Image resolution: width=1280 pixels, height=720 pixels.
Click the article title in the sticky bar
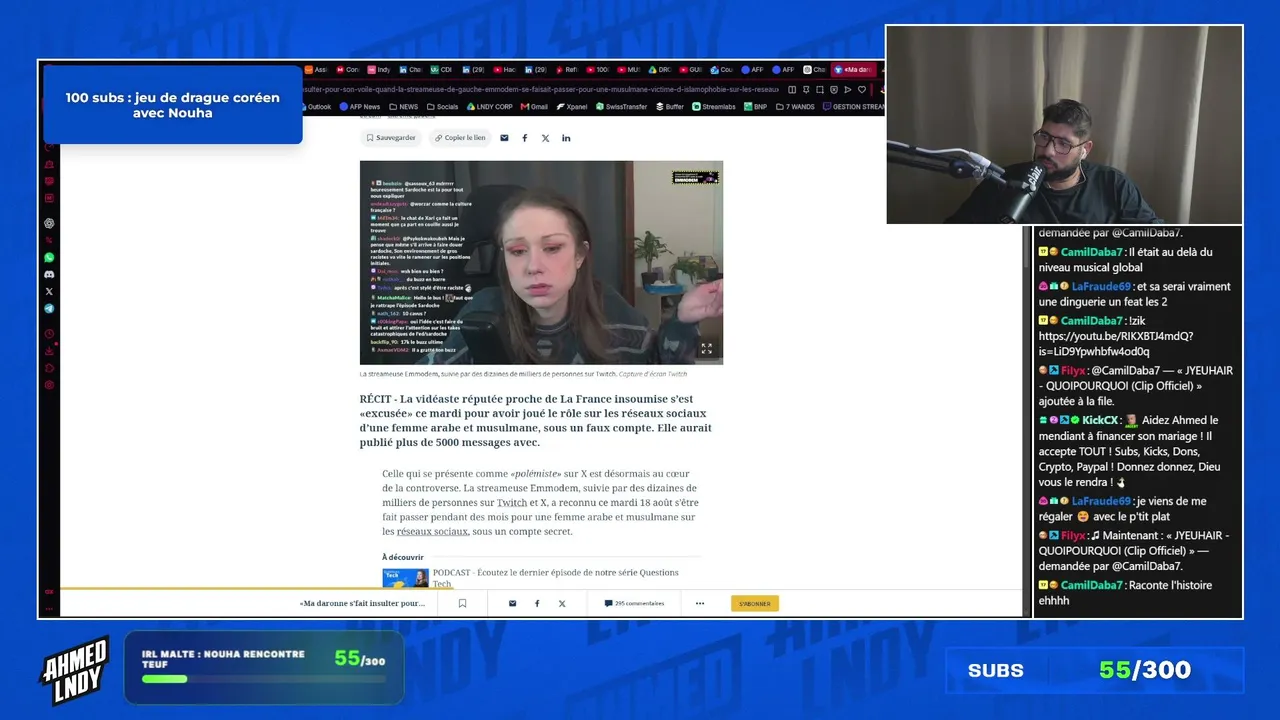coord(362,603)
